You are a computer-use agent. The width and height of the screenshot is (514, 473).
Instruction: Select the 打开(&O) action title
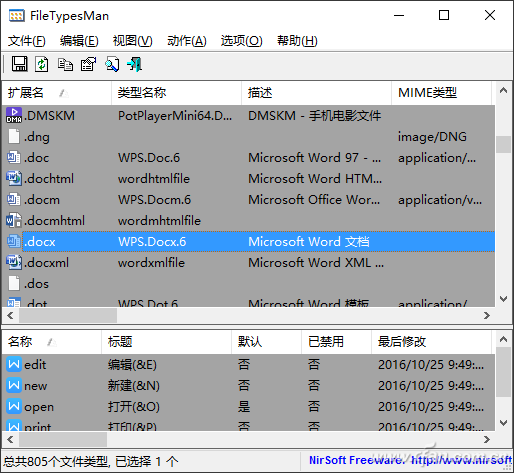click(x=133, y=406)
